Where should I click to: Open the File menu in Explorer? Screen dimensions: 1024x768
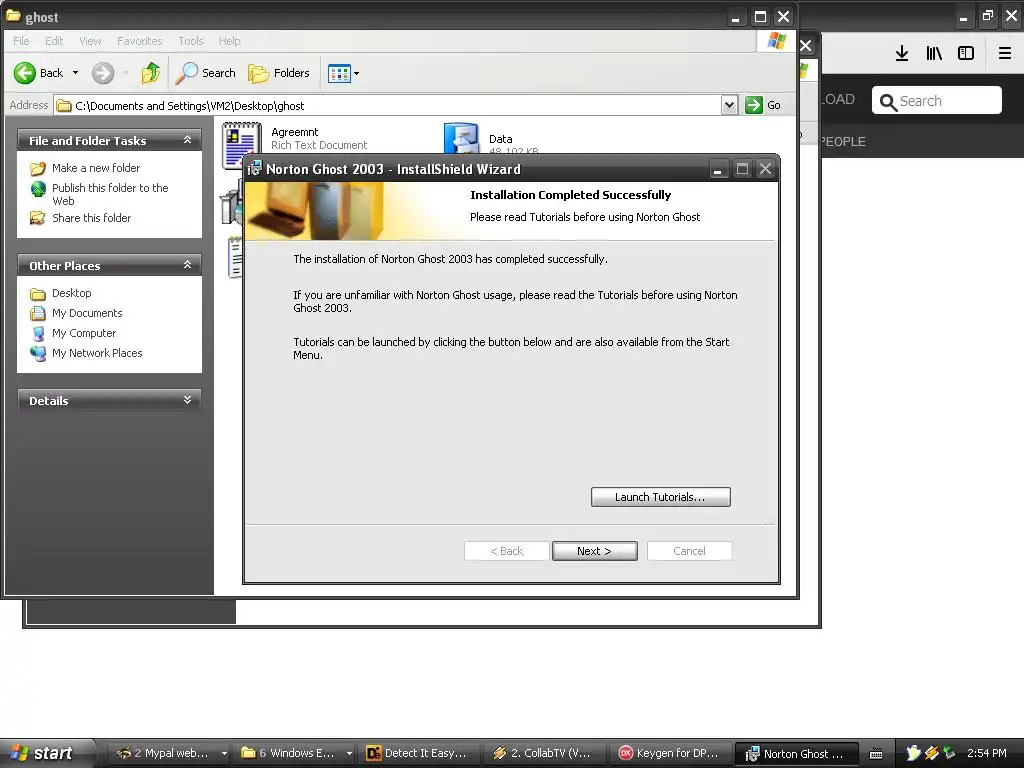[21, 41]
